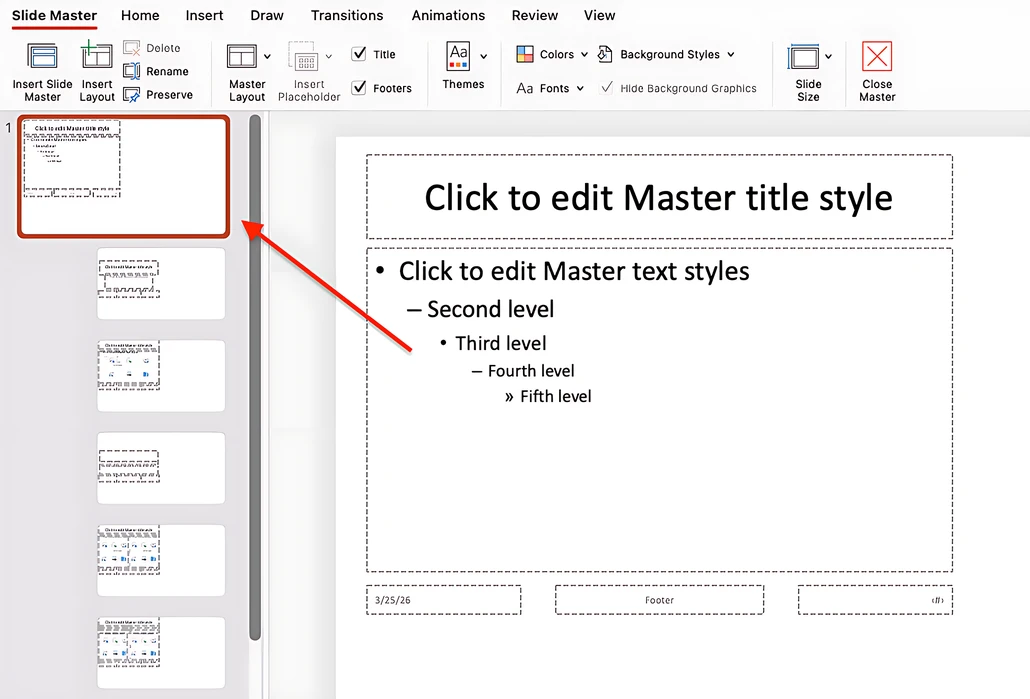This screenshot has height=699, width=1030.
Task: Click the Rename icon
Action: click(x=131, y=71)
